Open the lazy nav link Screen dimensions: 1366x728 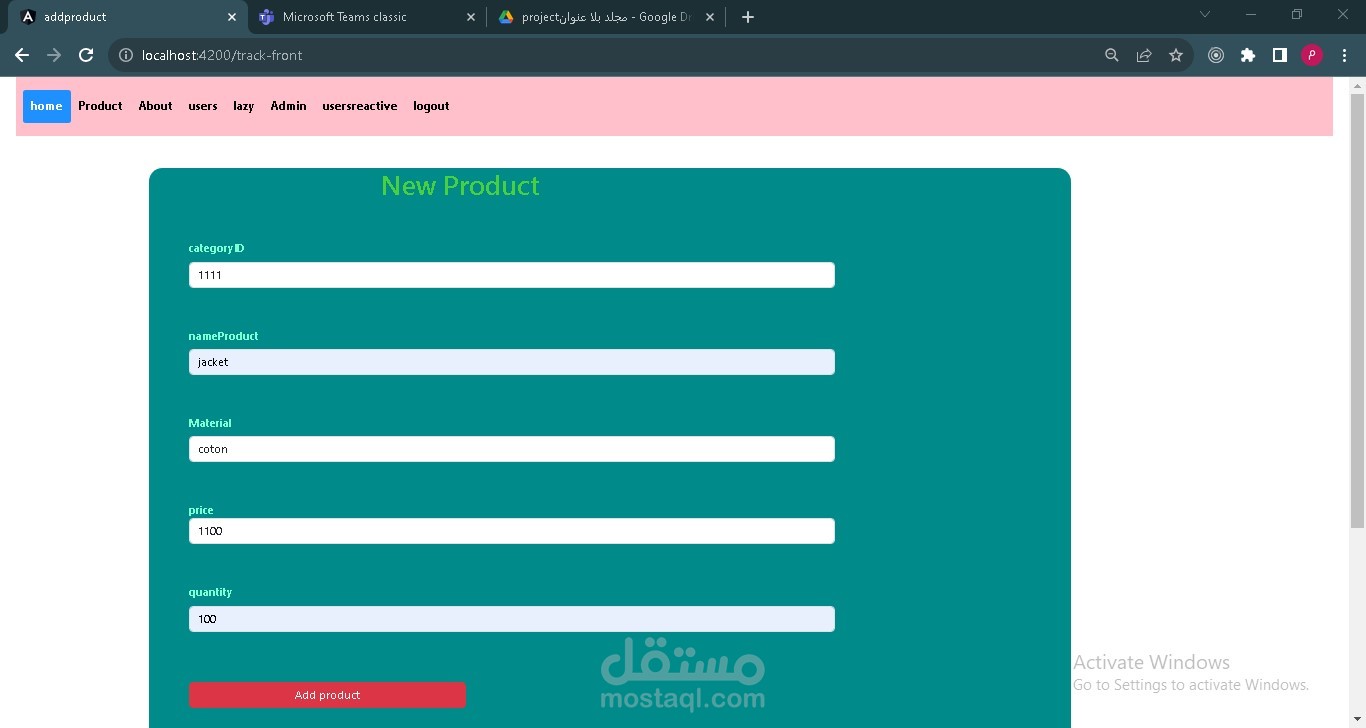pyautogui.click(x=244, y=106)
